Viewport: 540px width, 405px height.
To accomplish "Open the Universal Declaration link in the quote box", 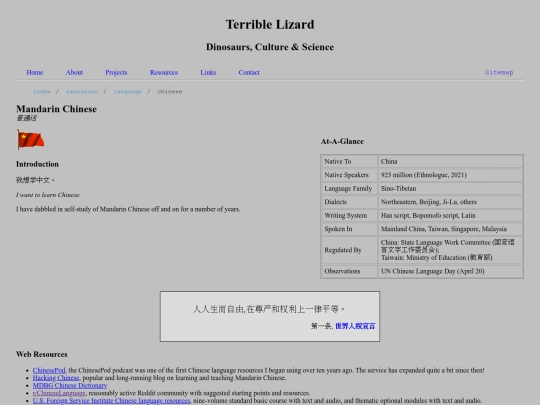I will (x=355, y=326).
